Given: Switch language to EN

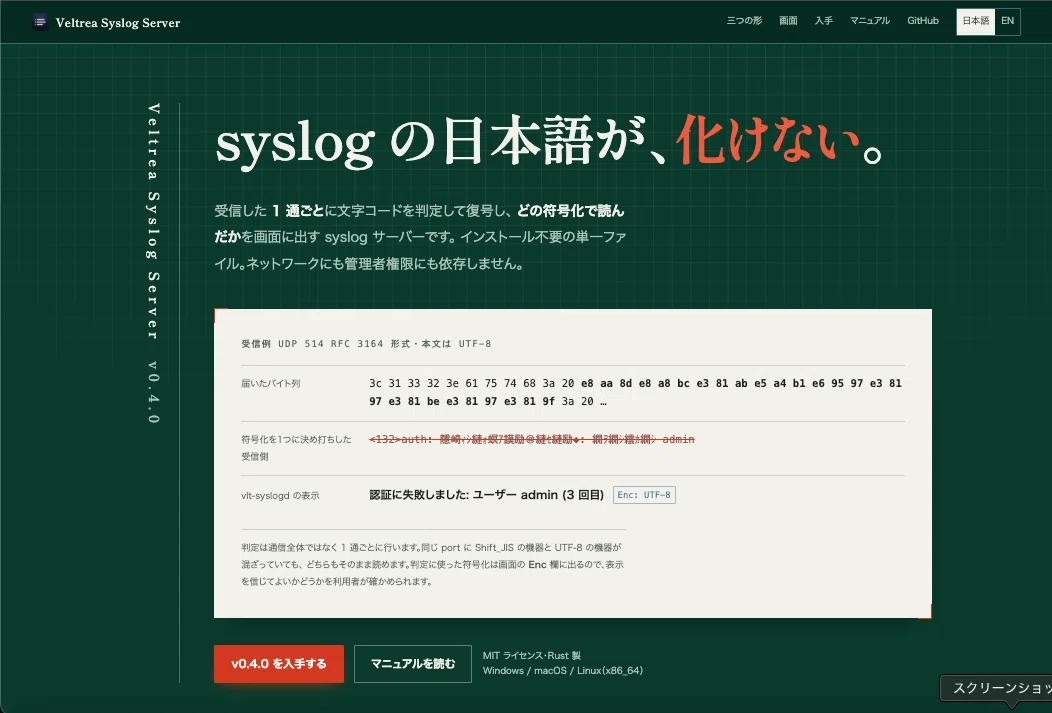Looking at the screenshot, I should pyautogui.click(x=1007, y=21).
